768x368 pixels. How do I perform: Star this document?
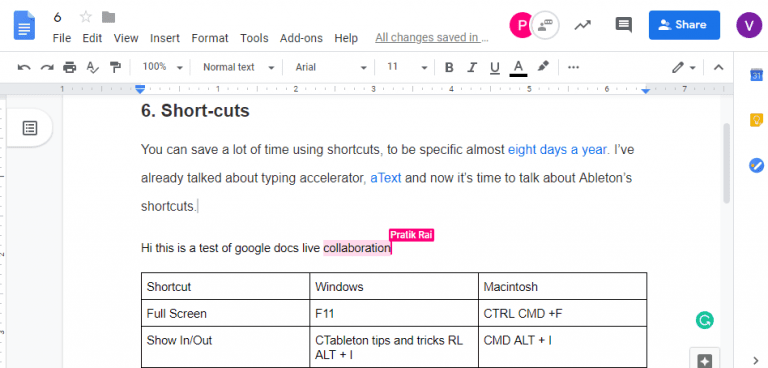click(x=86, y=18)
